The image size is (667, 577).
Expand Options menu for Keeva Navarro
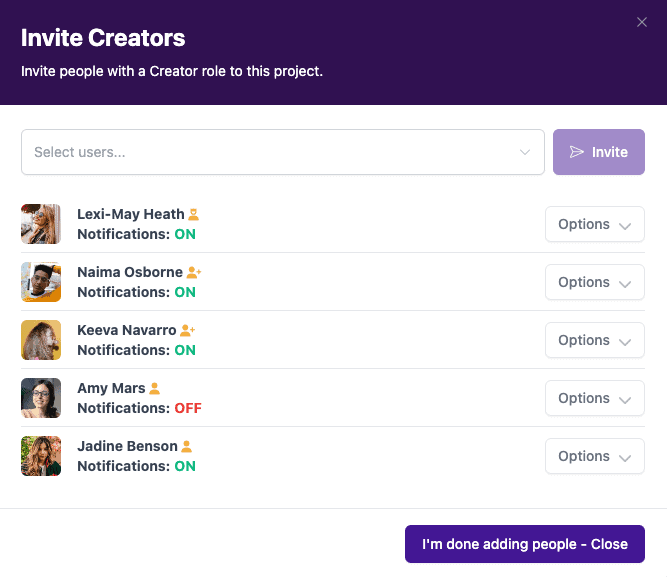click(x=595, y=340)
